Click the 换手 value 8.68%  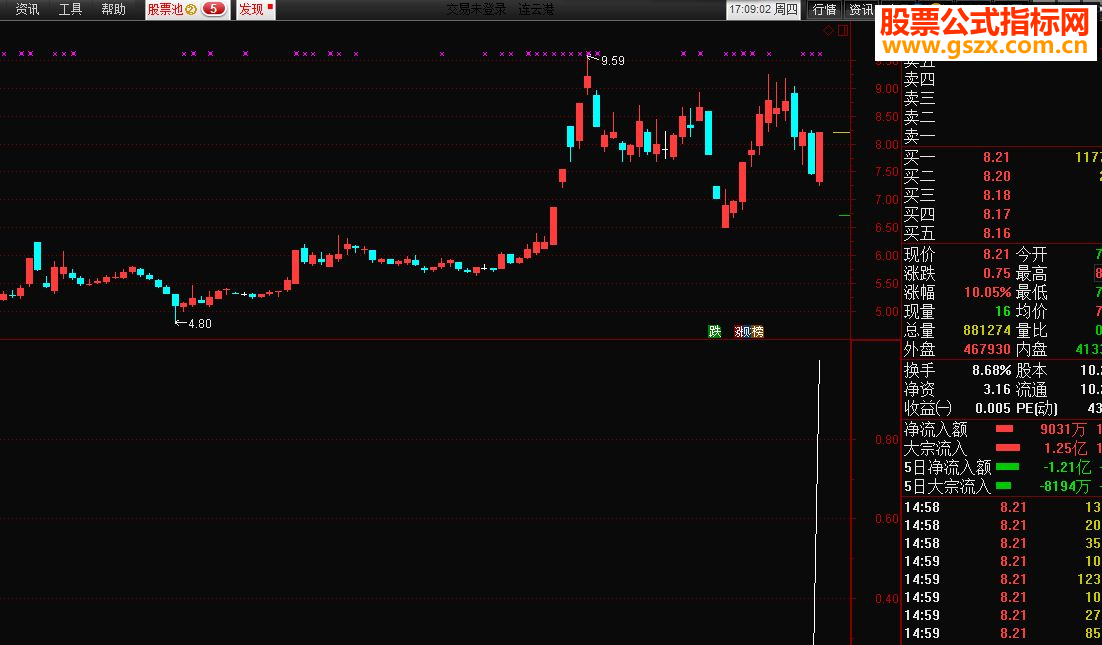click(992, 370)
